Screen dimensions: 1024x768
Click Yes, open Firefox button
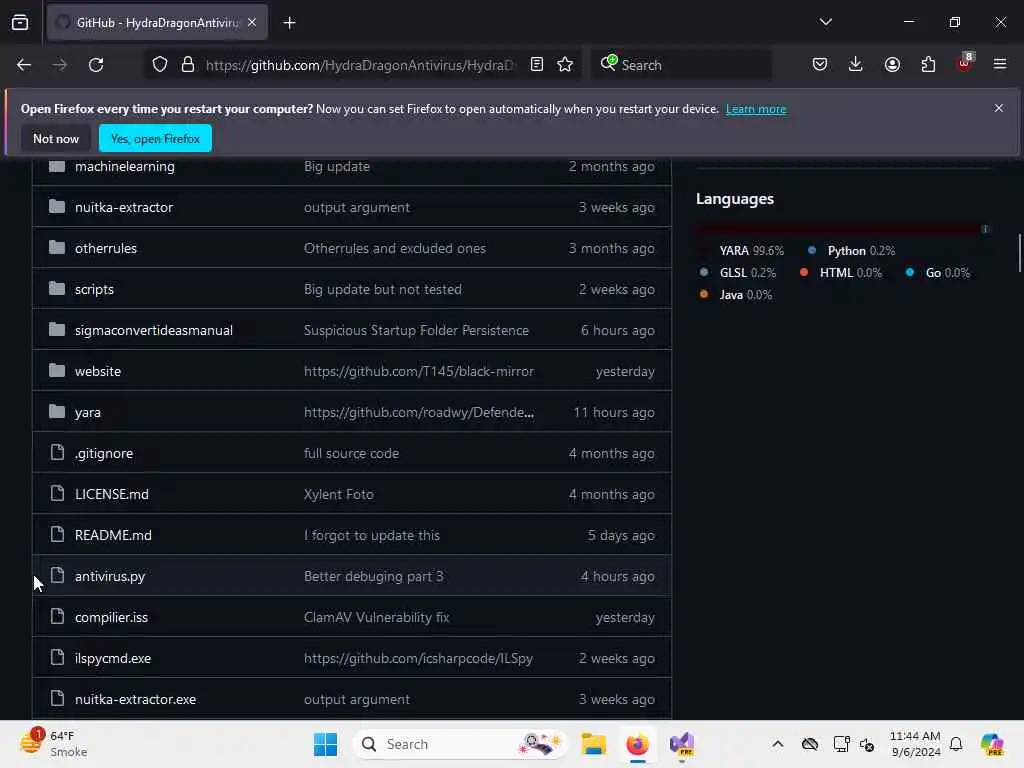coord(155,138)
